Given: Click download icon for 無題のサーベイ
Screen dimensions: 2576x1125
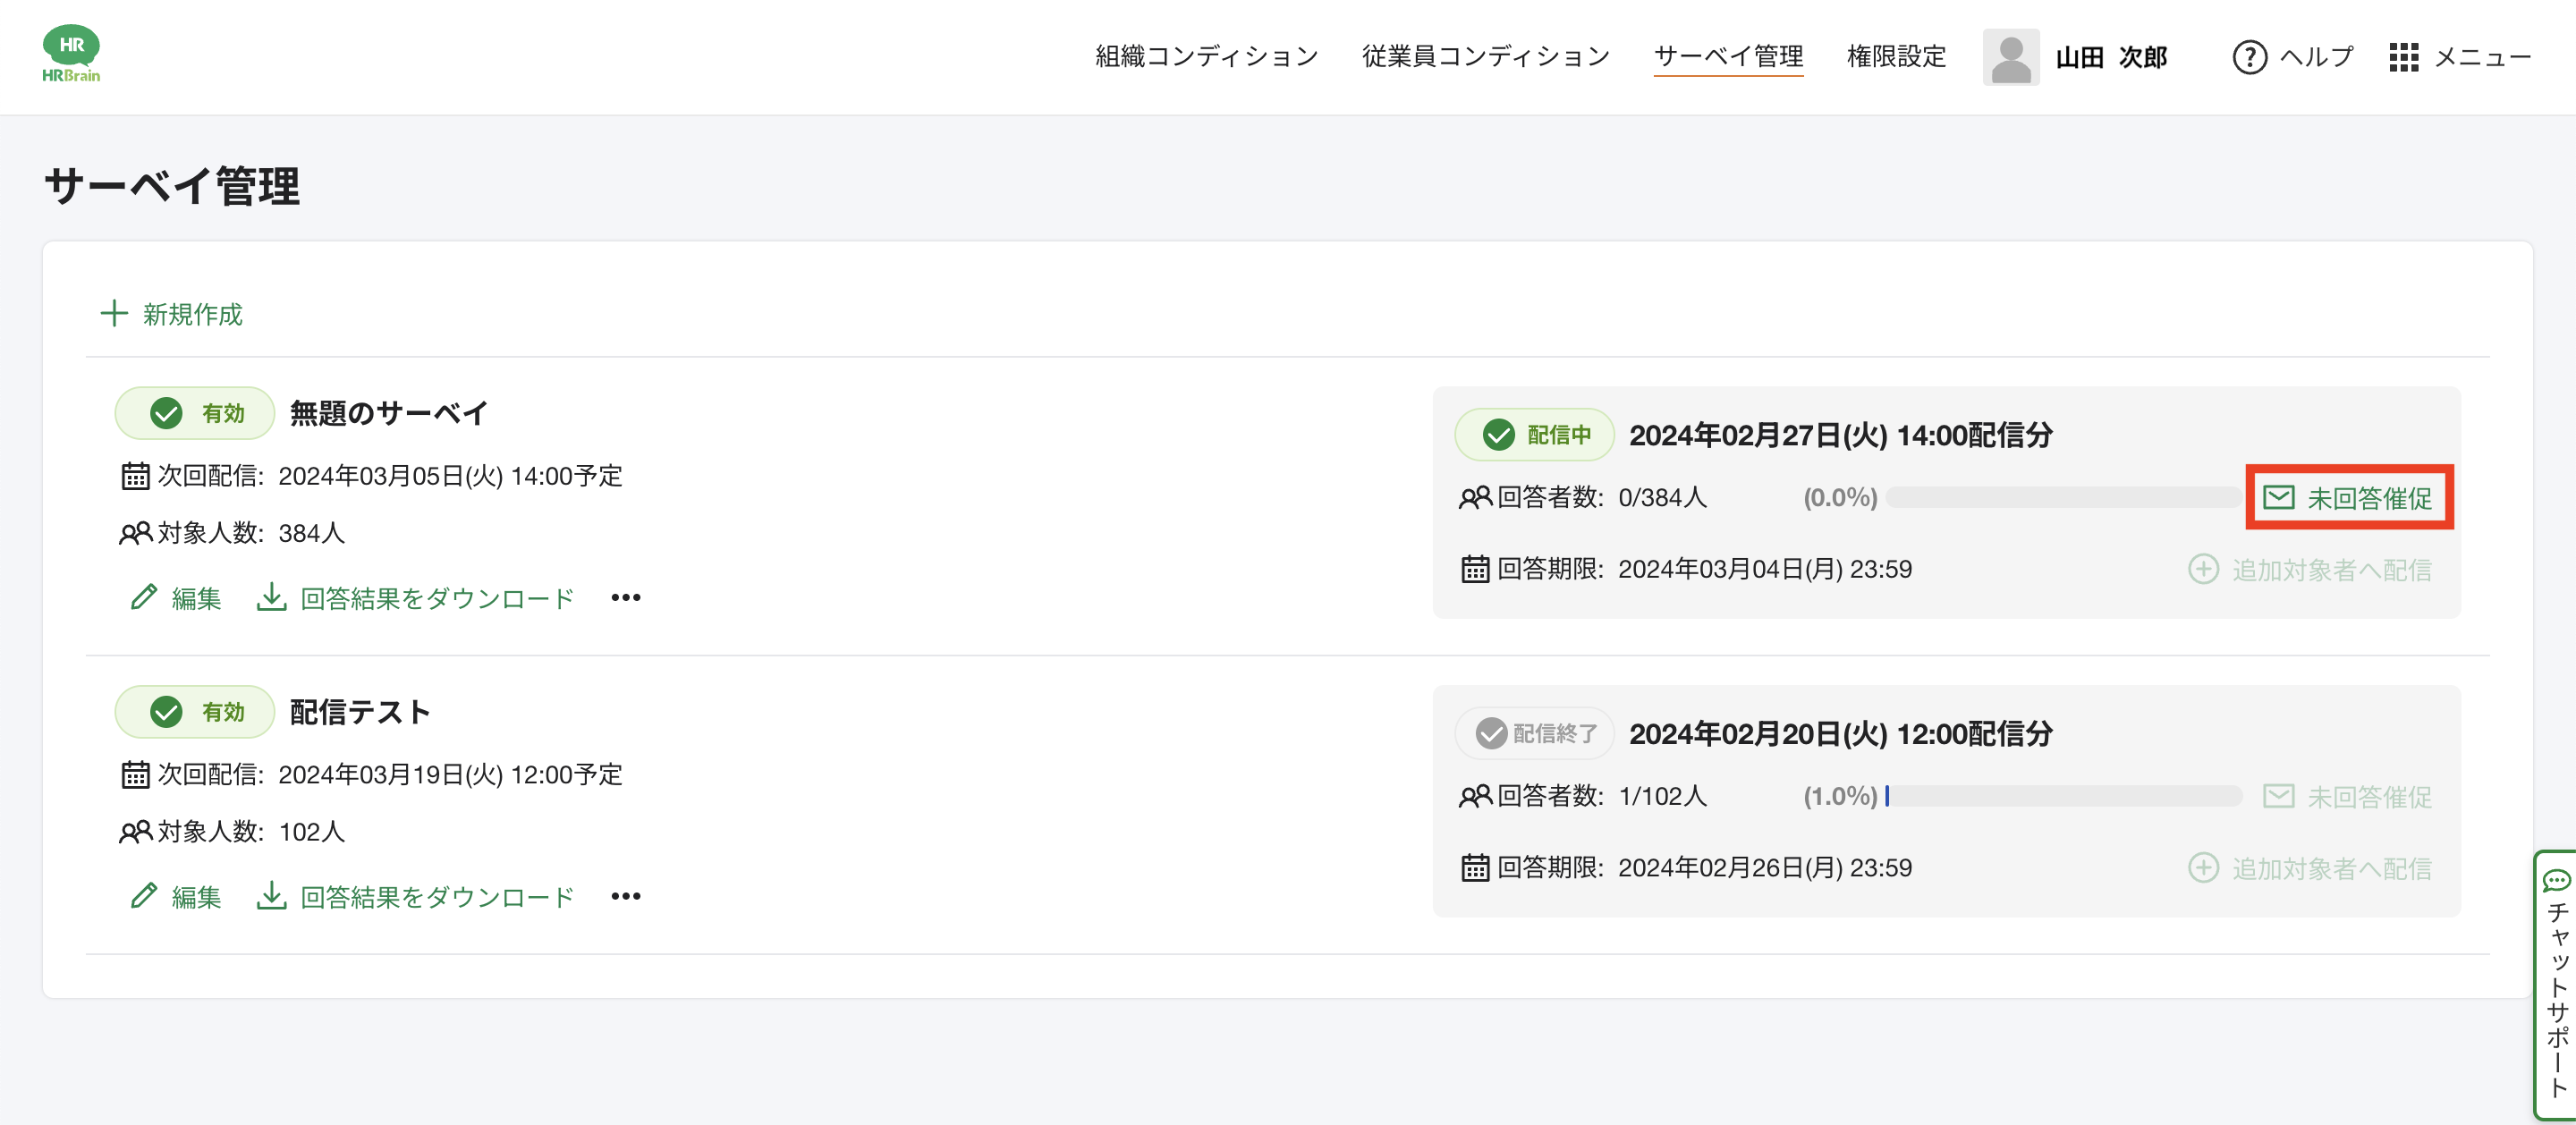Looking at the screenshot, I should tap(271, 597).
